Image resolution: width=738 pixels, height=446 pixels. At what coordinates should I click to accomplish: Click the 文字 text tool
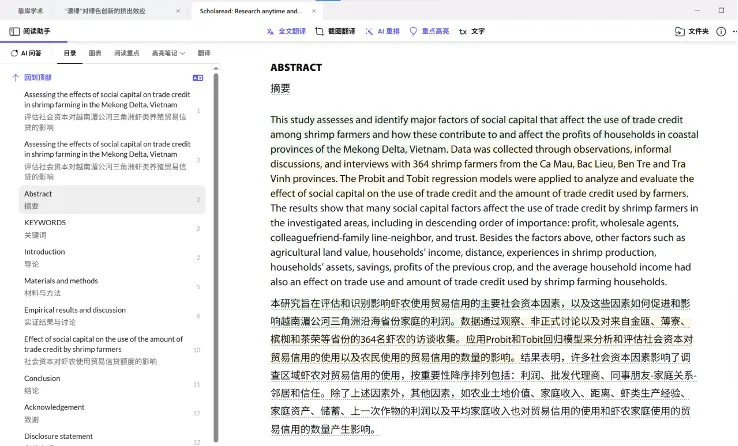(472, 31)
